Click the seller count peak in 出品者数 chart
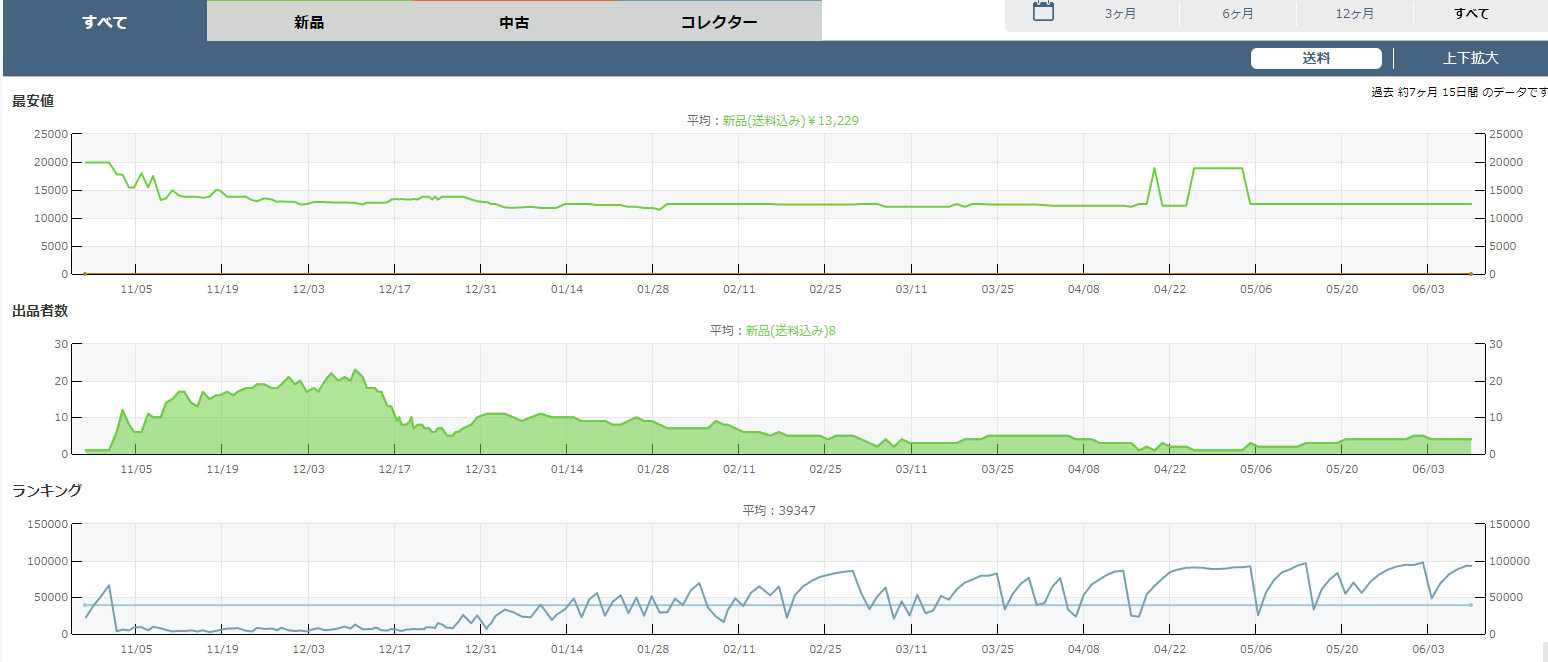The image size is (1548, 662). point(355,370)
